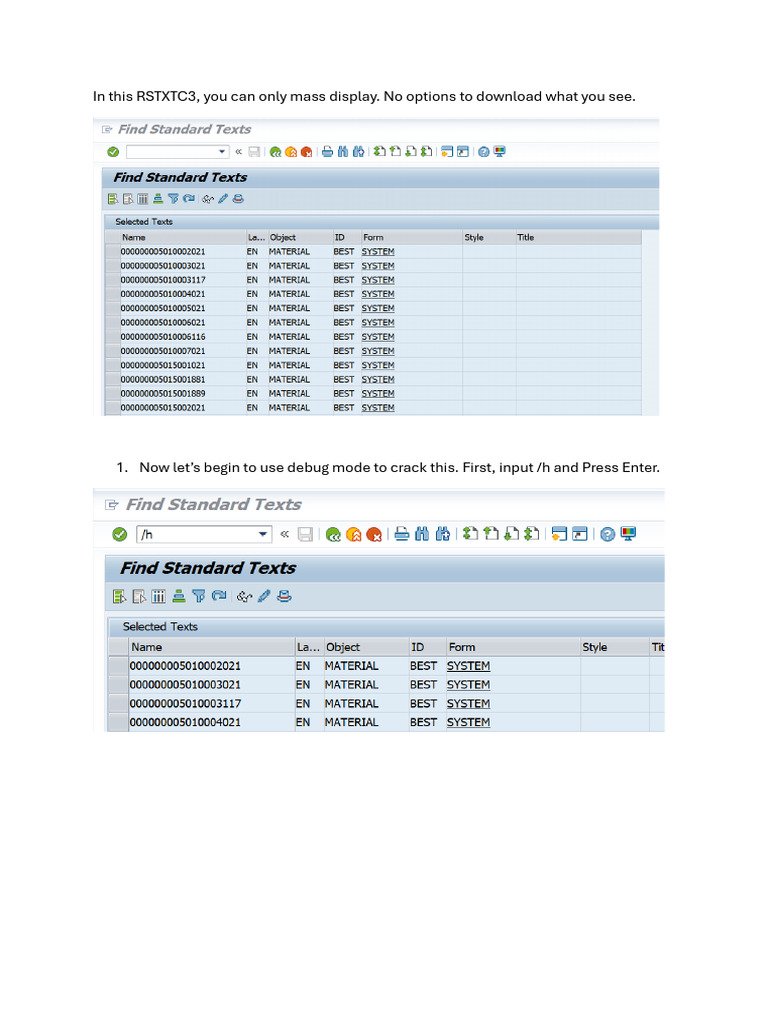Select row marker for 000000005010004021 in /h screenshot
Viewport: 768px width, 1024px height.
(x=118, y=722)
